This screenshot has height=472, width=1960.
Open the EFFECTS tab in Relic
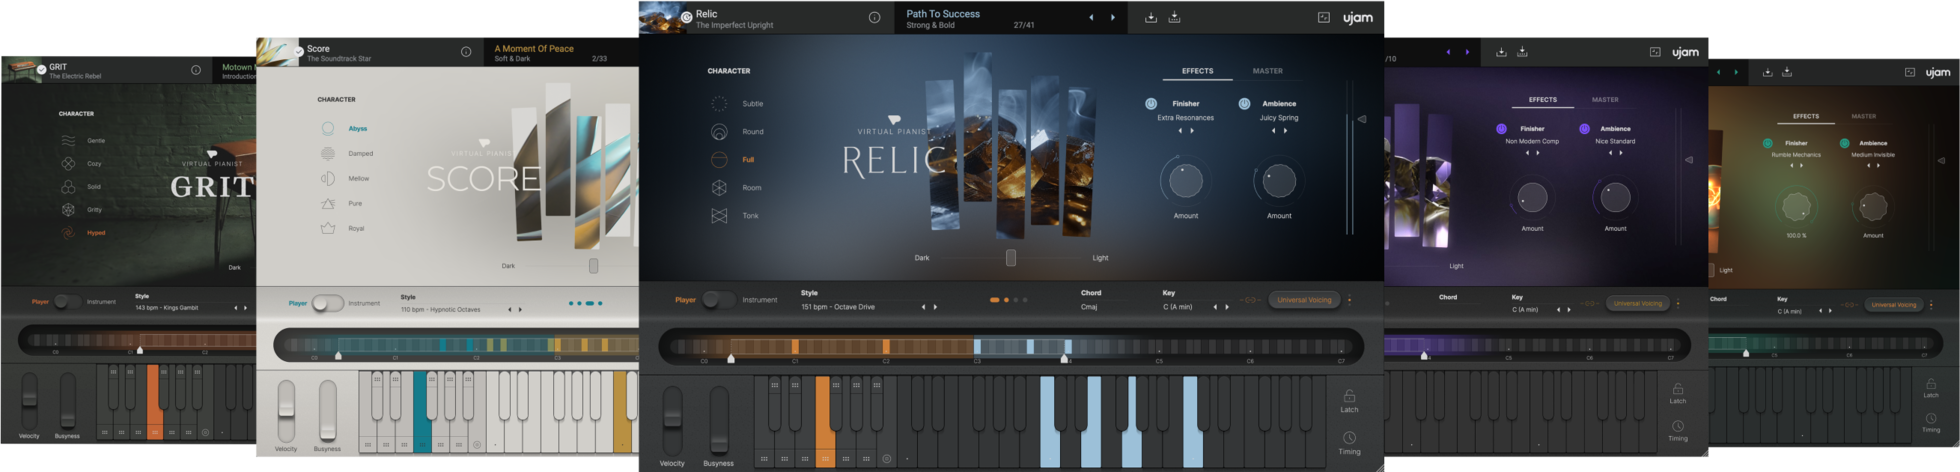[1197, 71]
